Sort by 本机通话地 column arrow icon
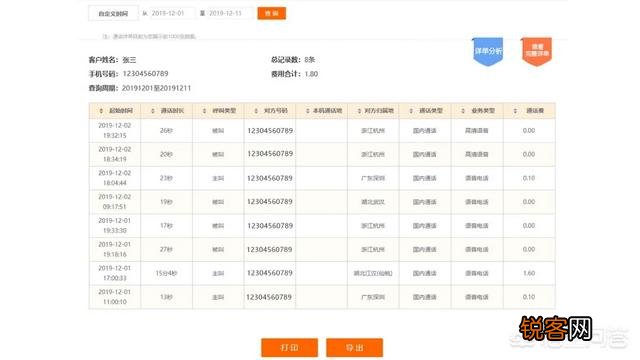The width and height of the screenshot is (640, 360). (308, 111)
